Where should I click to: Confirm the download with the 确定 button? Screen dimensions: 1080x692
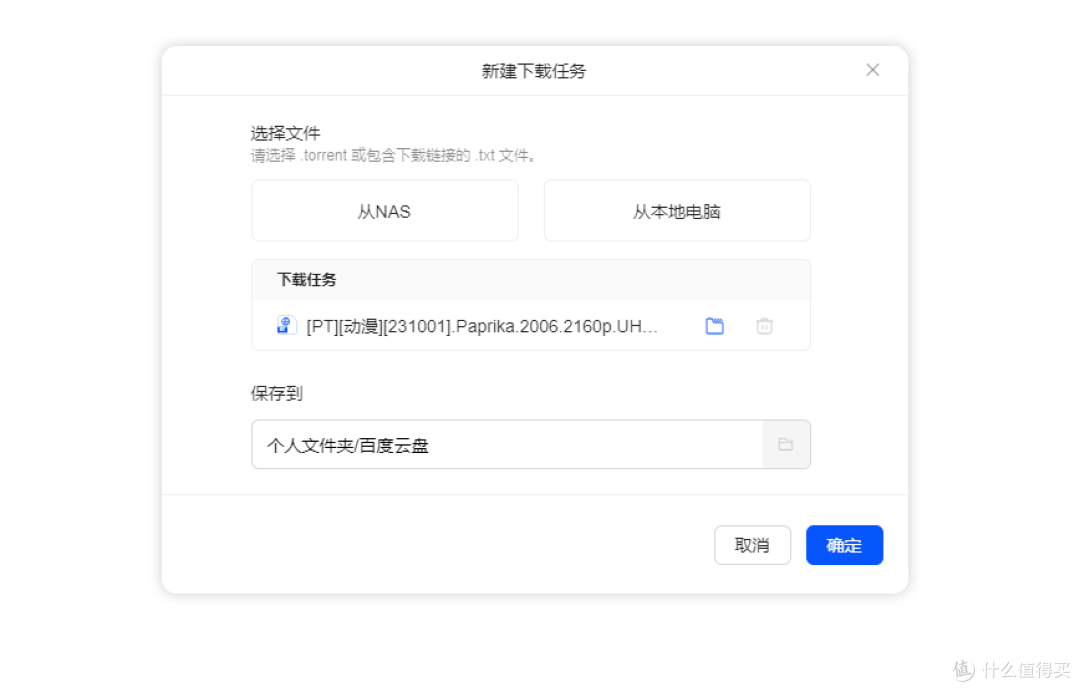tap(844, 545)
